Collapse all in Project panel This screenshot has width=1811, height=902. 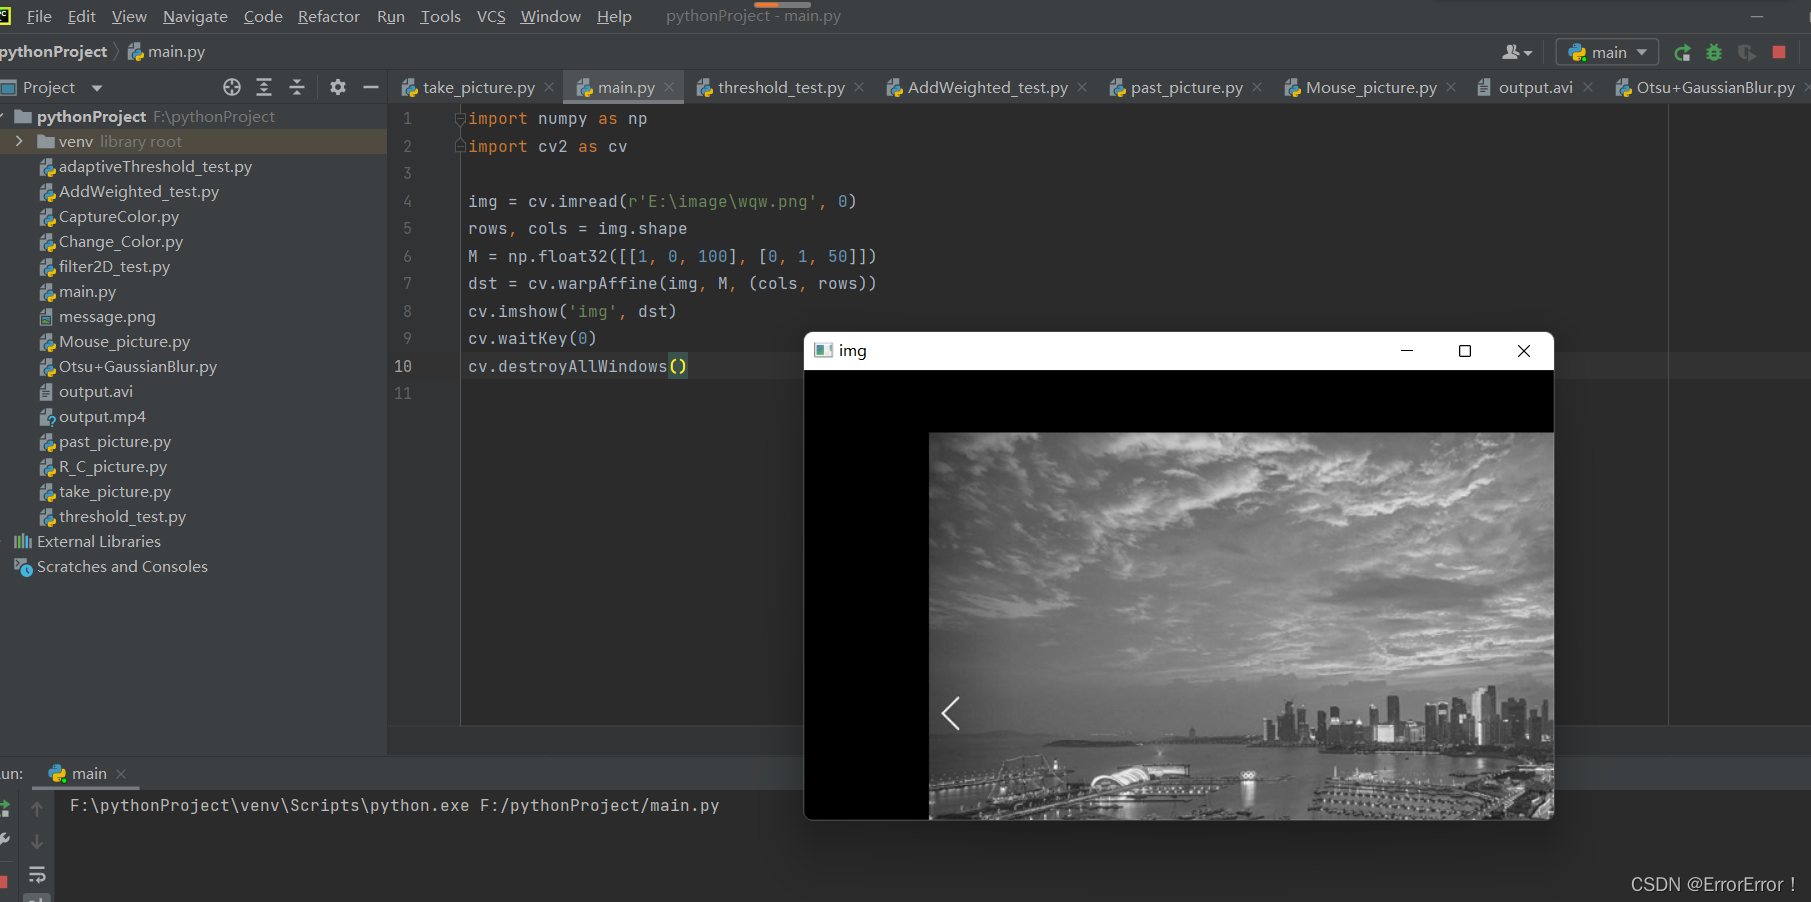297,87
